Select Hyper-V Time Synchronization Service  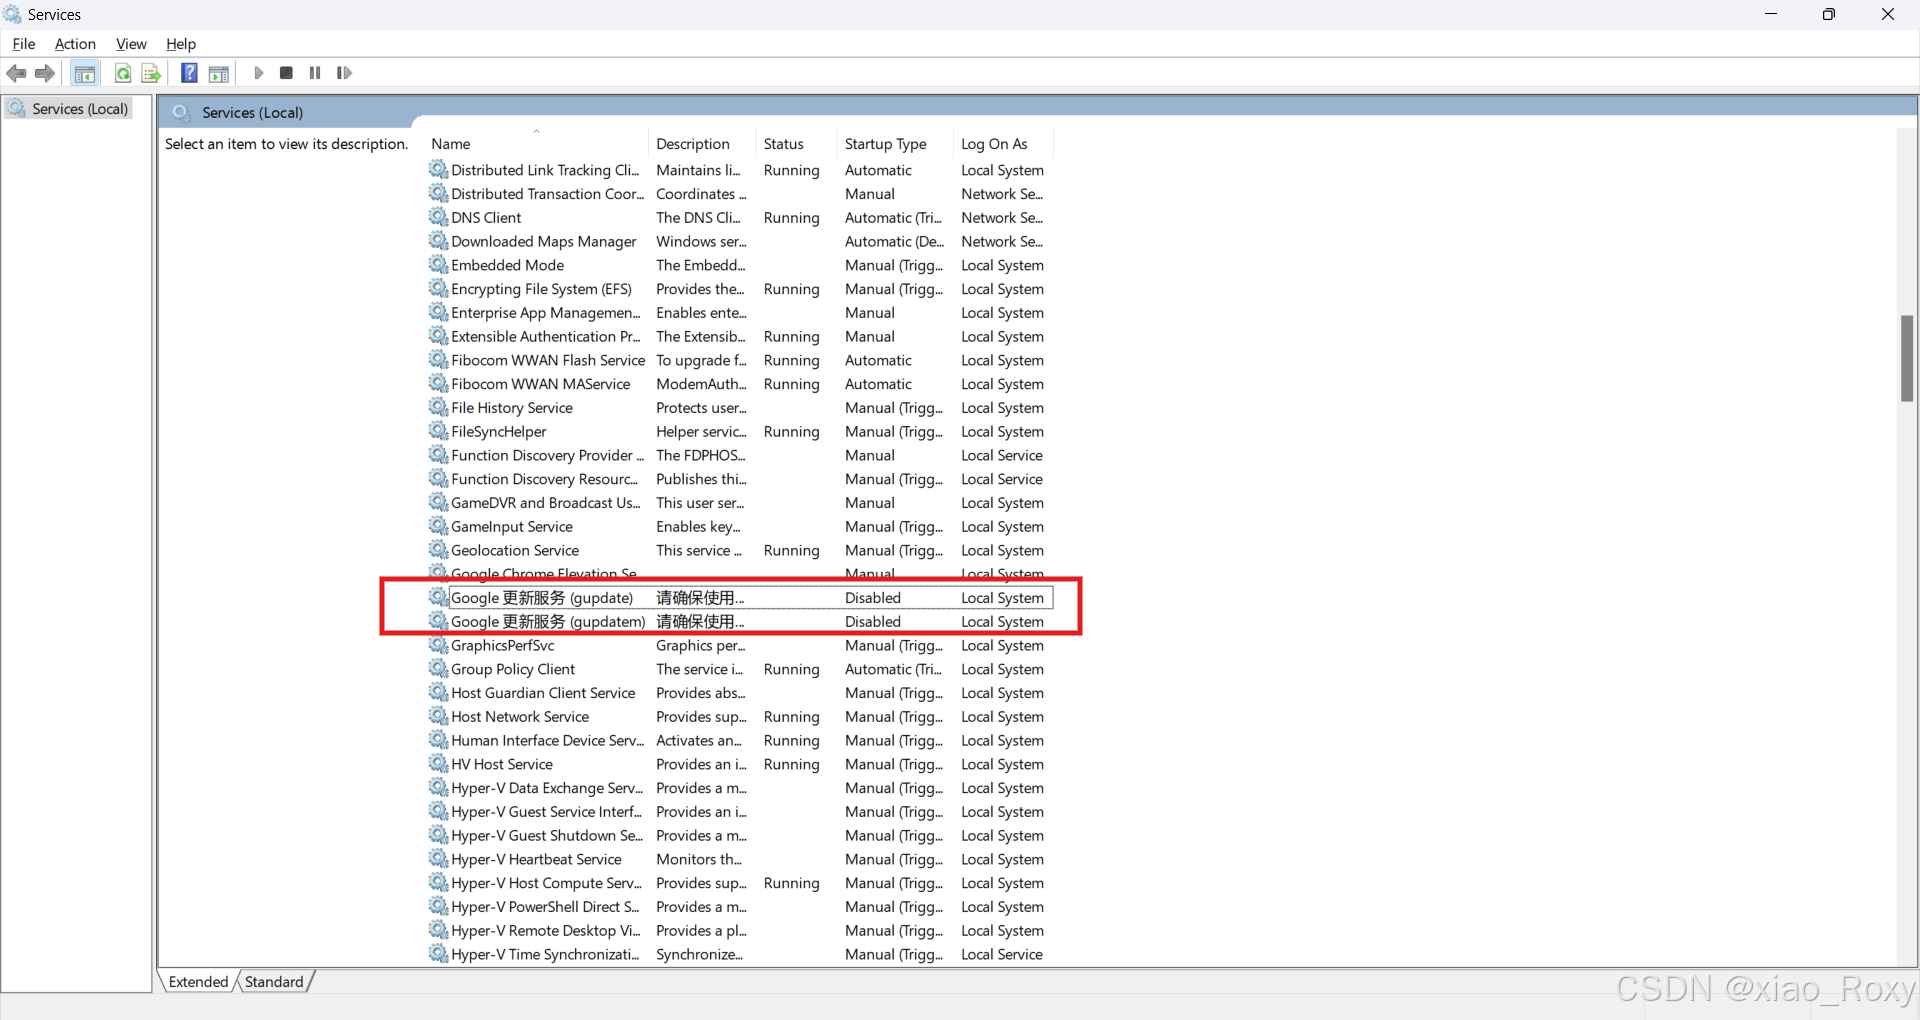point(740,954)
